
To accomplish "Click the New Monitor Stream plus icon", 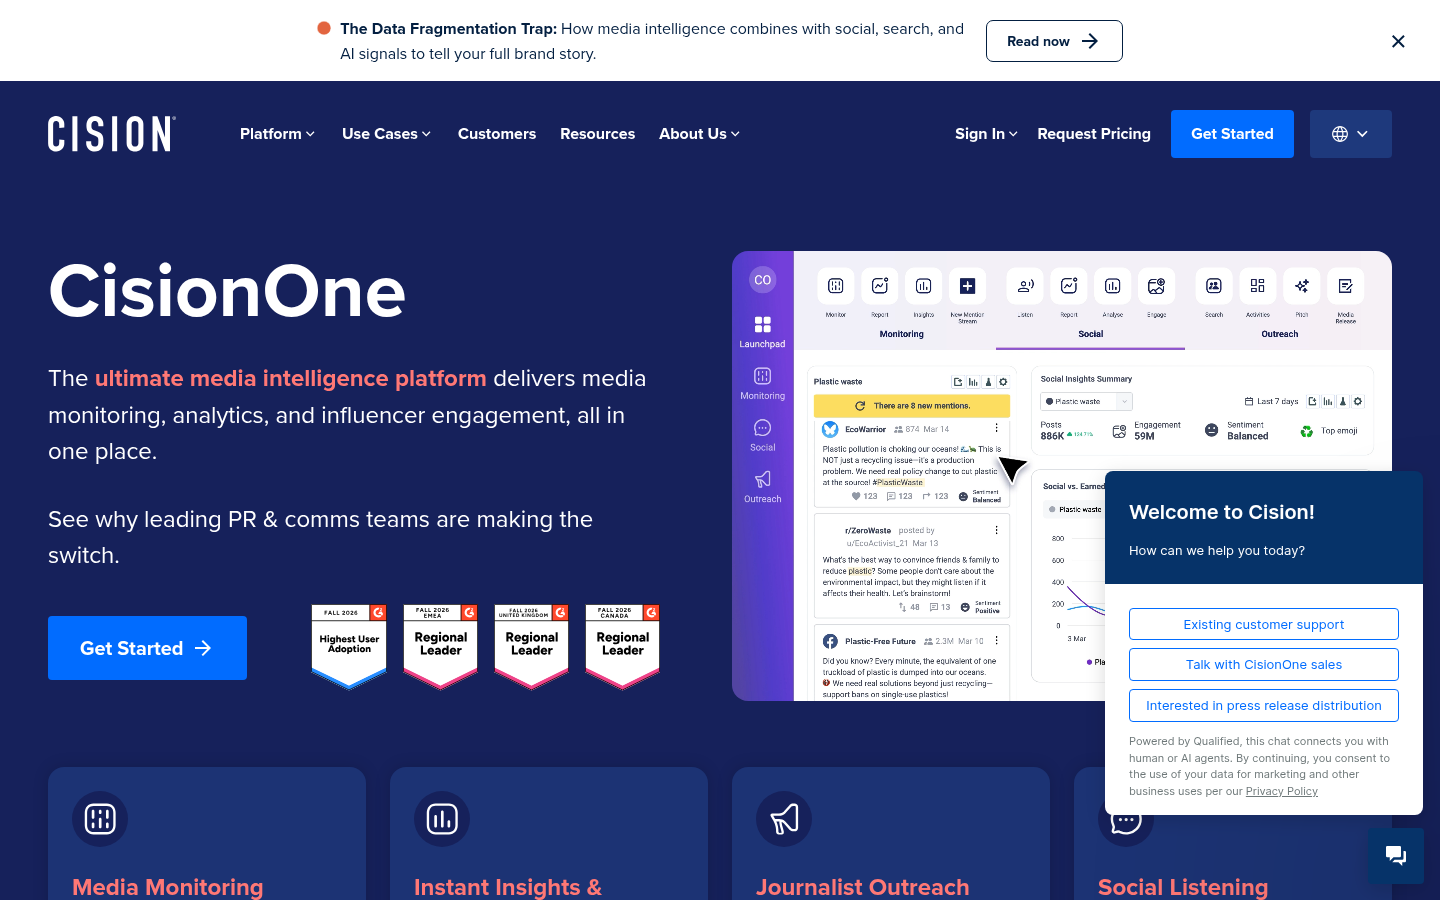I will coord(967,287).
